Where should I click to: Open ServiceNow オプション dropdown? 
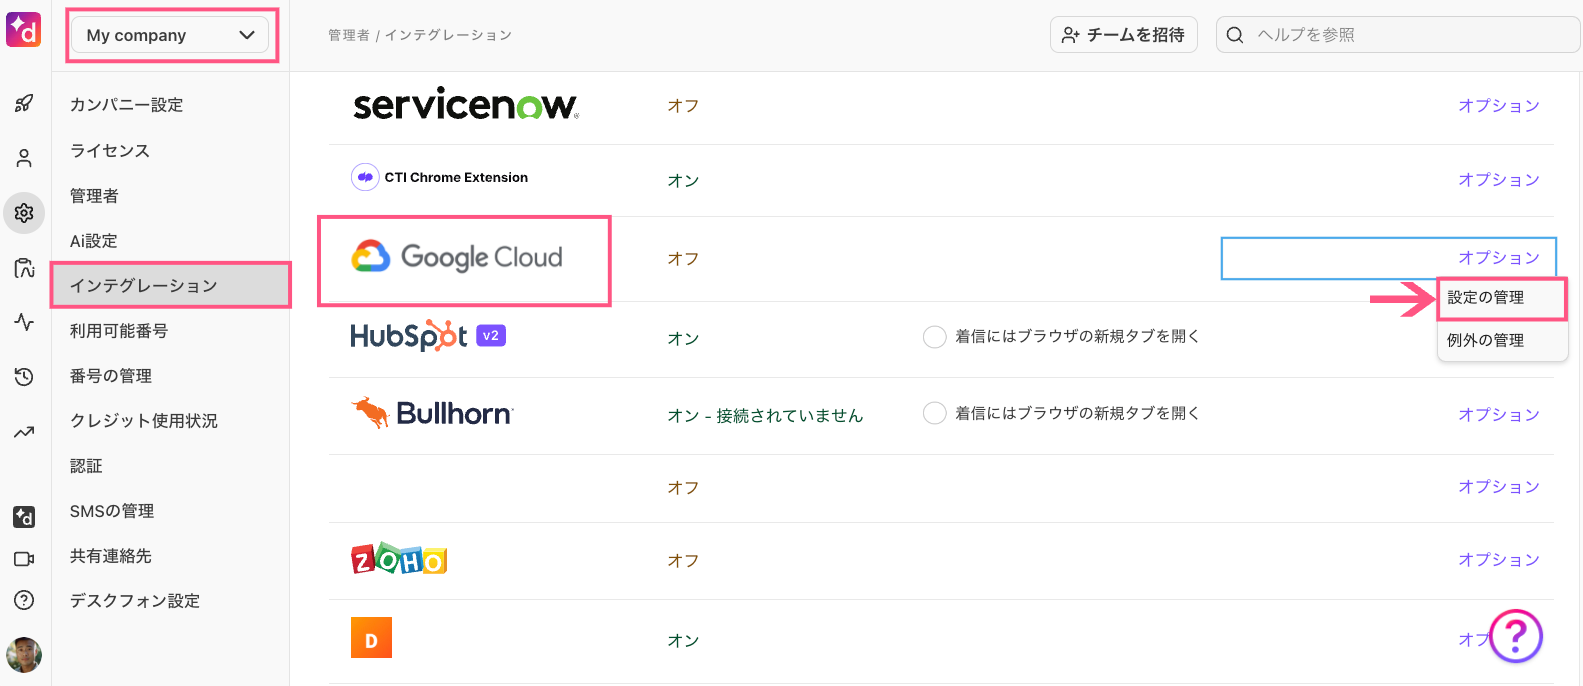point(1498,106)
